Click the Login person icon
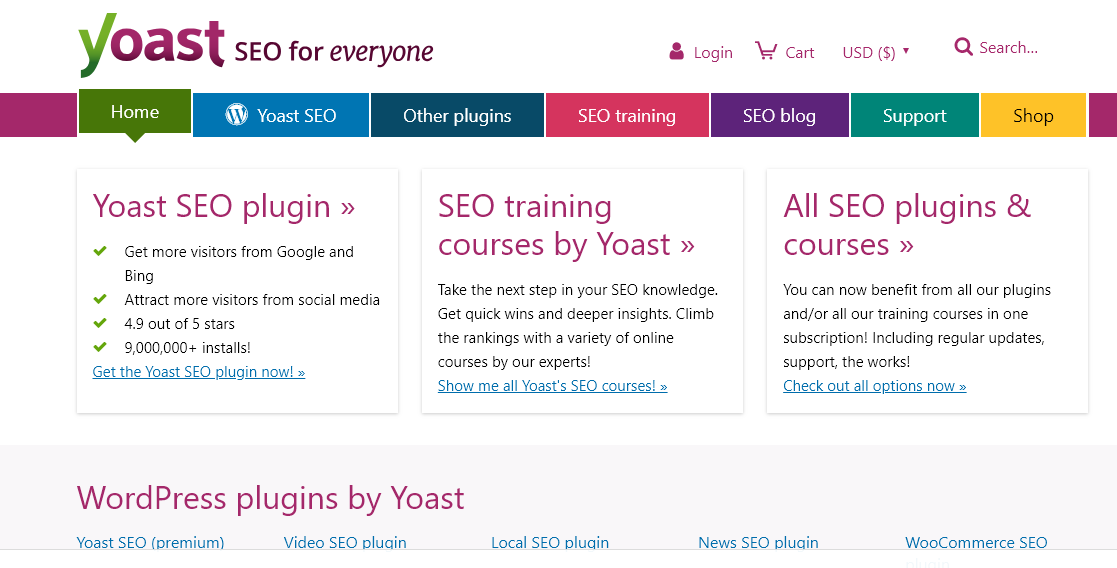This screenshot has width=1117, height=568. click(x=676, y=51)
